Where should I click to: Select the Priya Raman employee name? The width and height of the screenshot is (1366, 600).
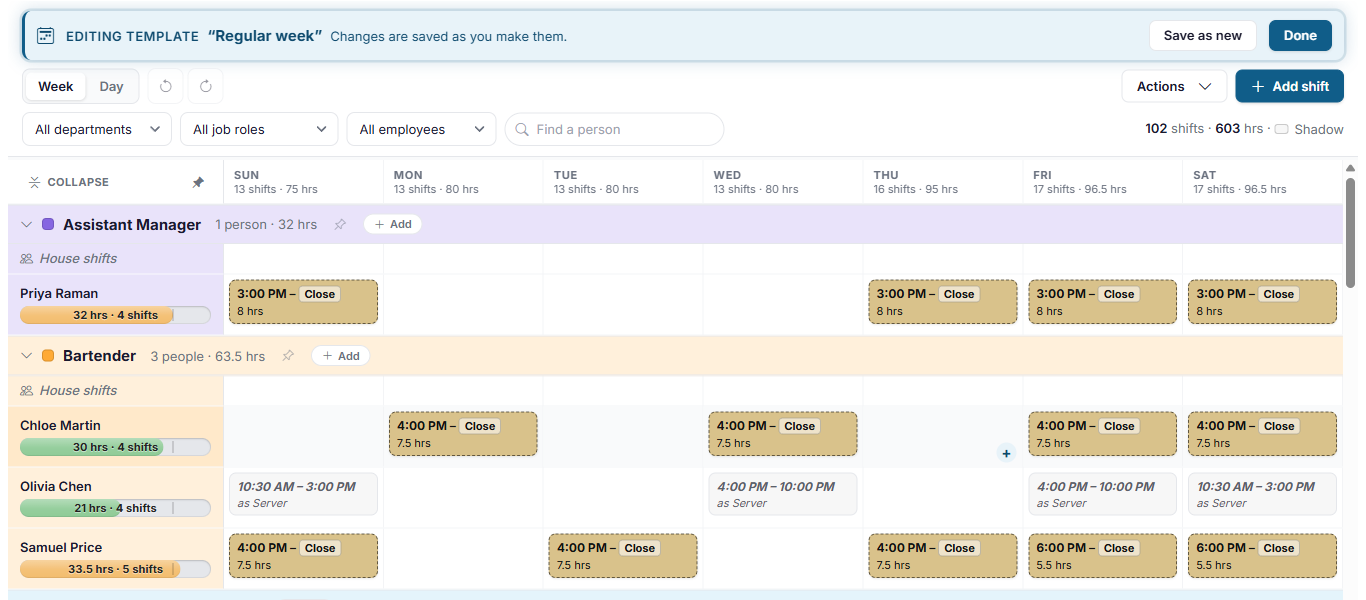59,293
